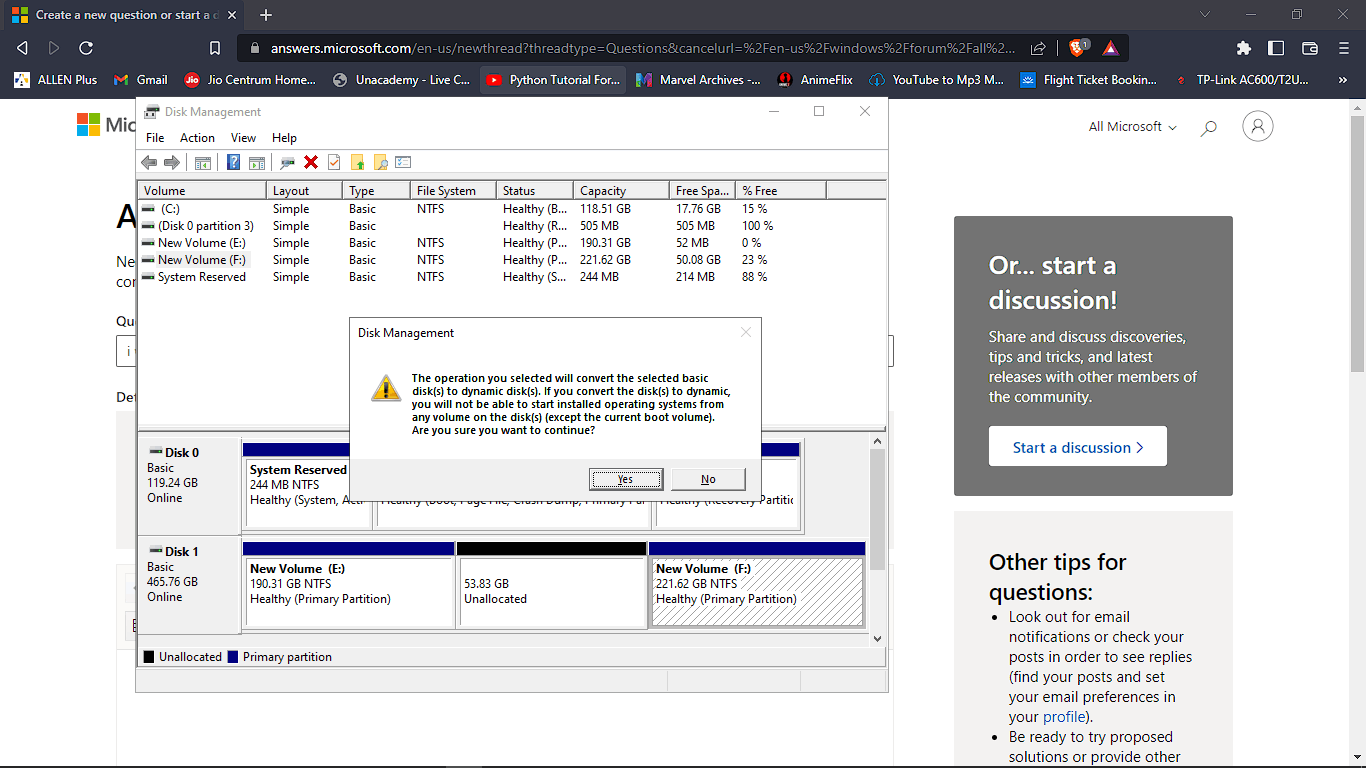Confirm conversion by clicking Yes
Image resolution: width=1366 pixels, height=768 pixels.
point(625,479)
